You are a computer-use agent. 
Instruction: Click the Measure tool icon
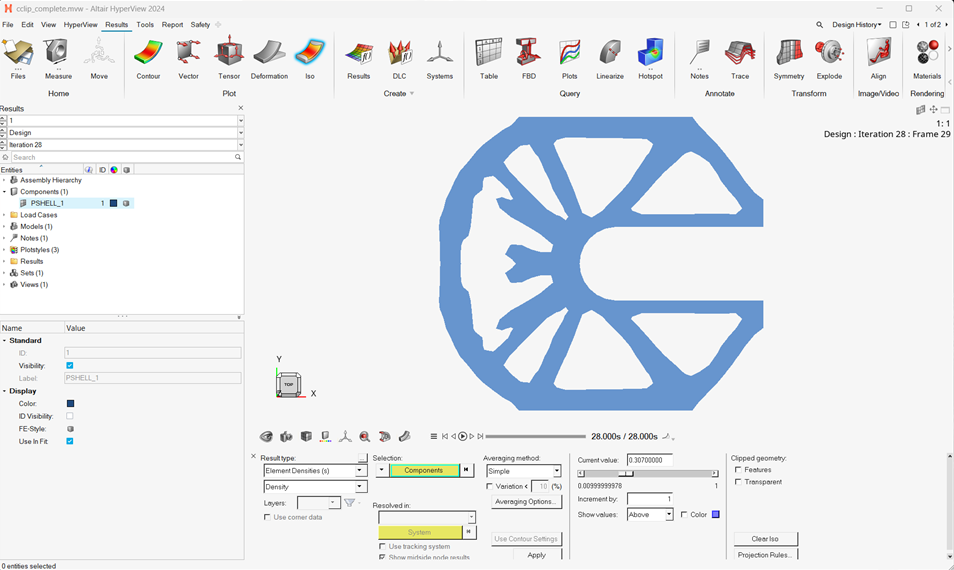click(x=58, y=56)
